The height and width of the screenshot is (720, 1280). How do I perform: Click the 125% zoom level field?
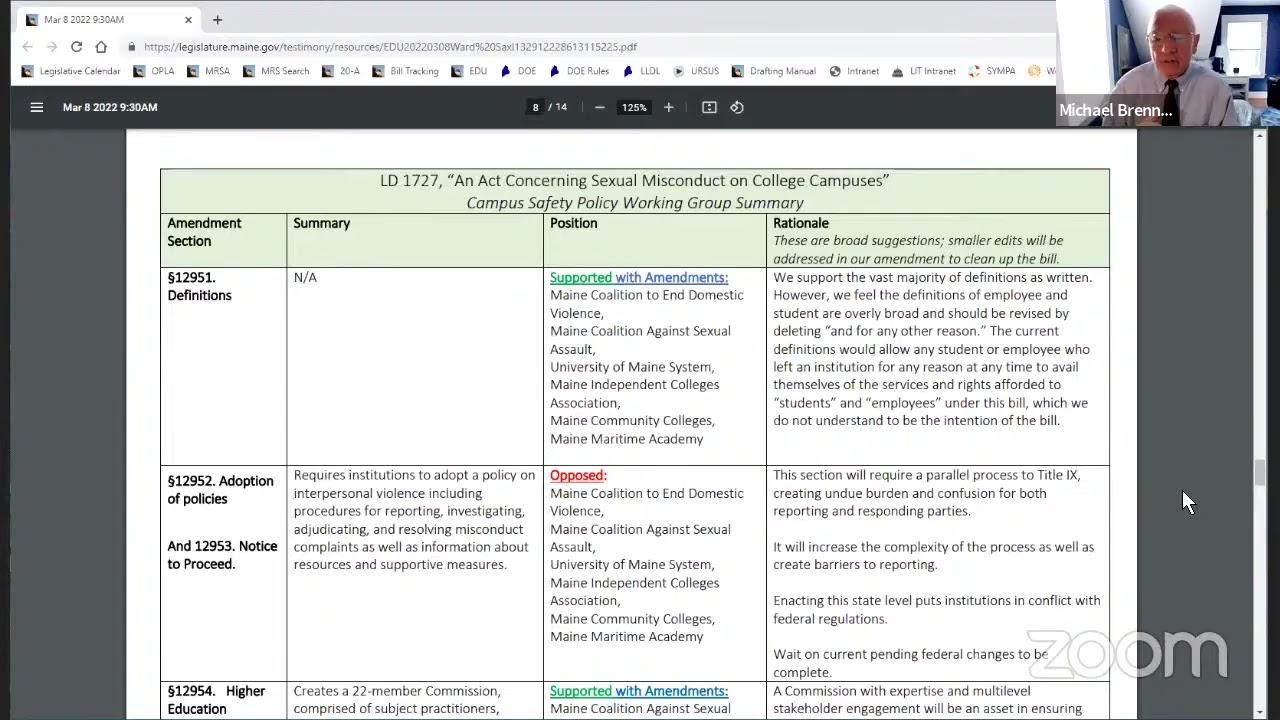tap(634, 107)
